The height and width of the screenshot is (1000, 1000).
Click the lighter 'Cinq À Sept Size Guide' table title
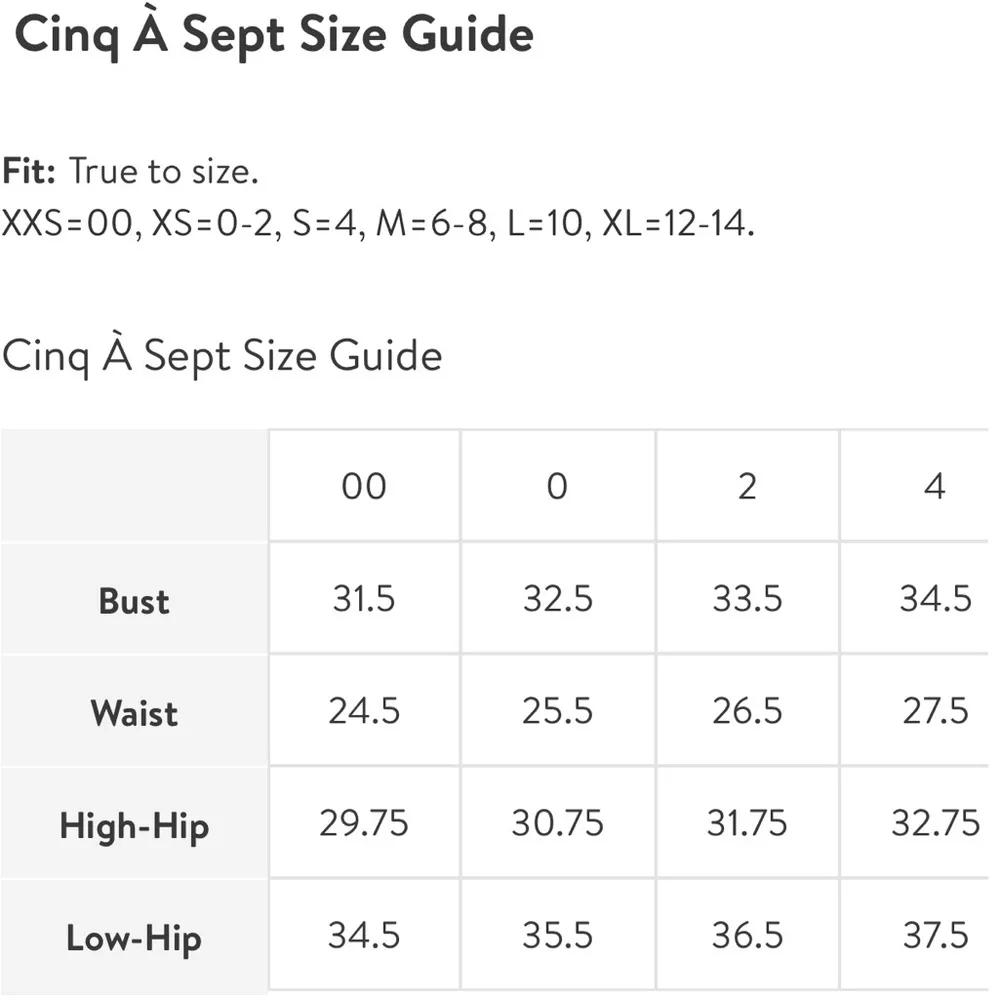222,356
